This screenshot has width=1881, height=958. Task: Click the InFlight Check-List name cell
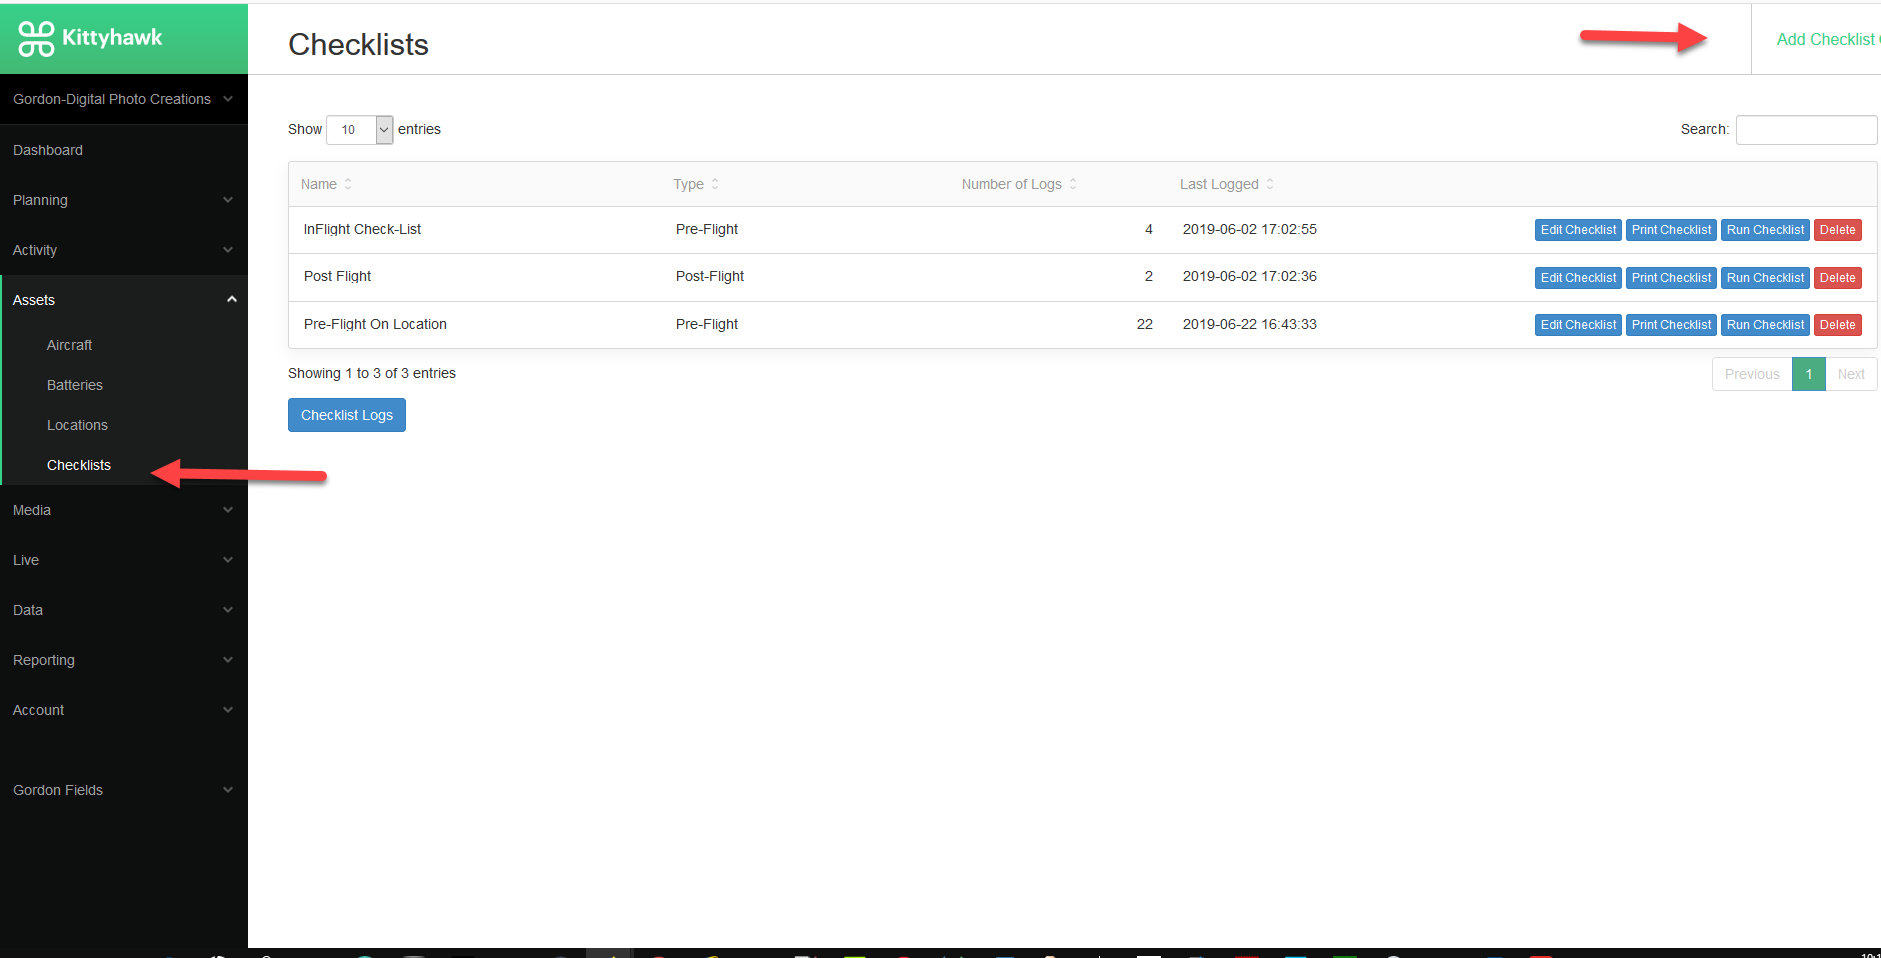362,229
